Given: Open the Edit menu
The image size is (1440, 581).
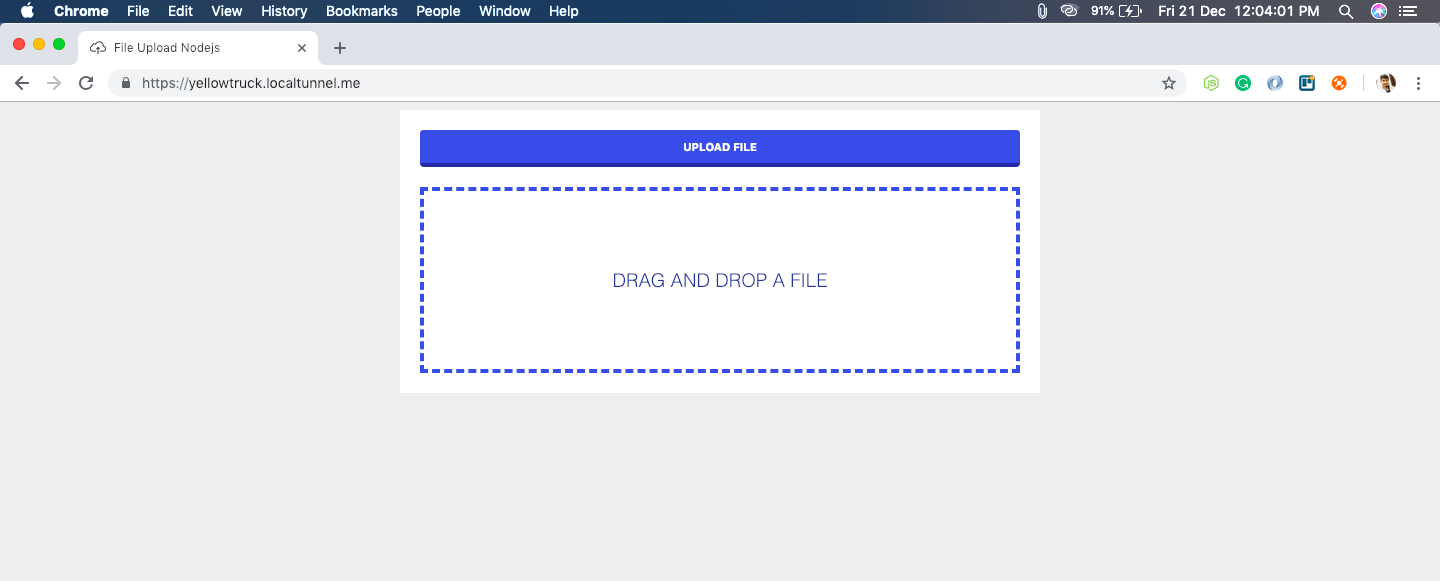Looking at the screenshot, I should point(180,11).
